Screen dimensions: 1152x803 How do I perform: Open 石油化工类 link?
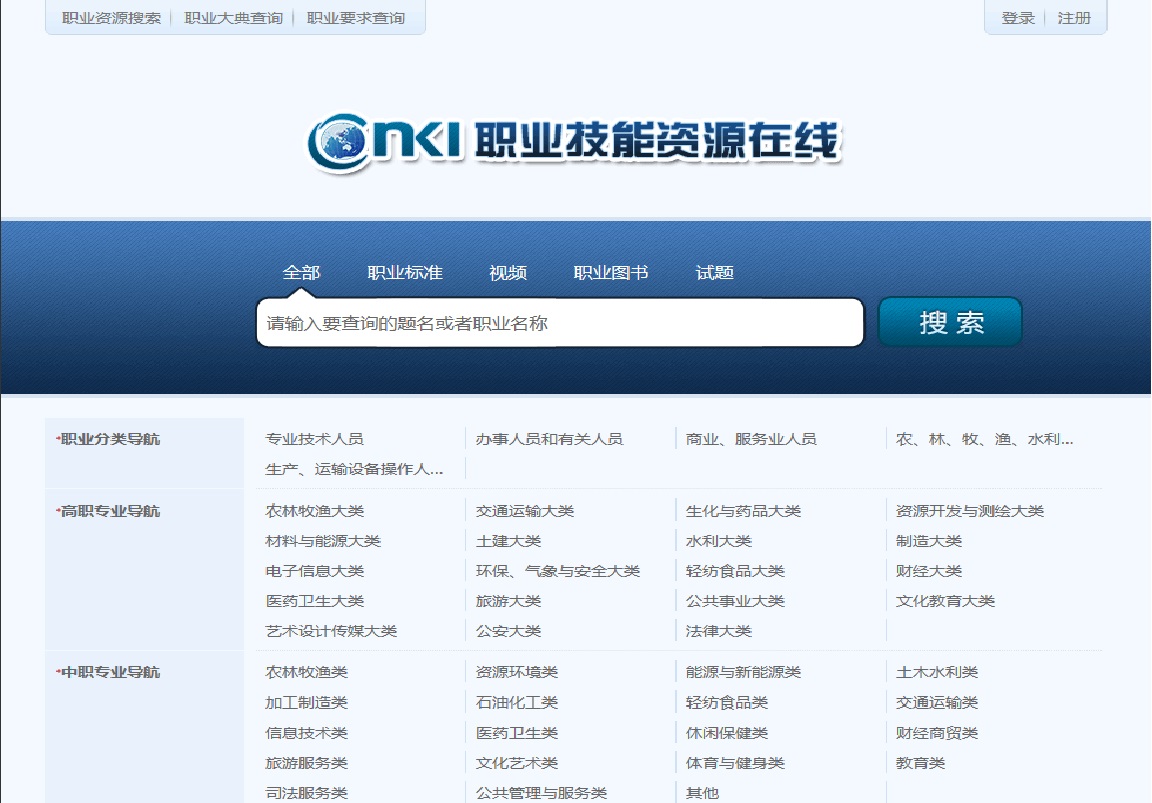click(516, 703)
